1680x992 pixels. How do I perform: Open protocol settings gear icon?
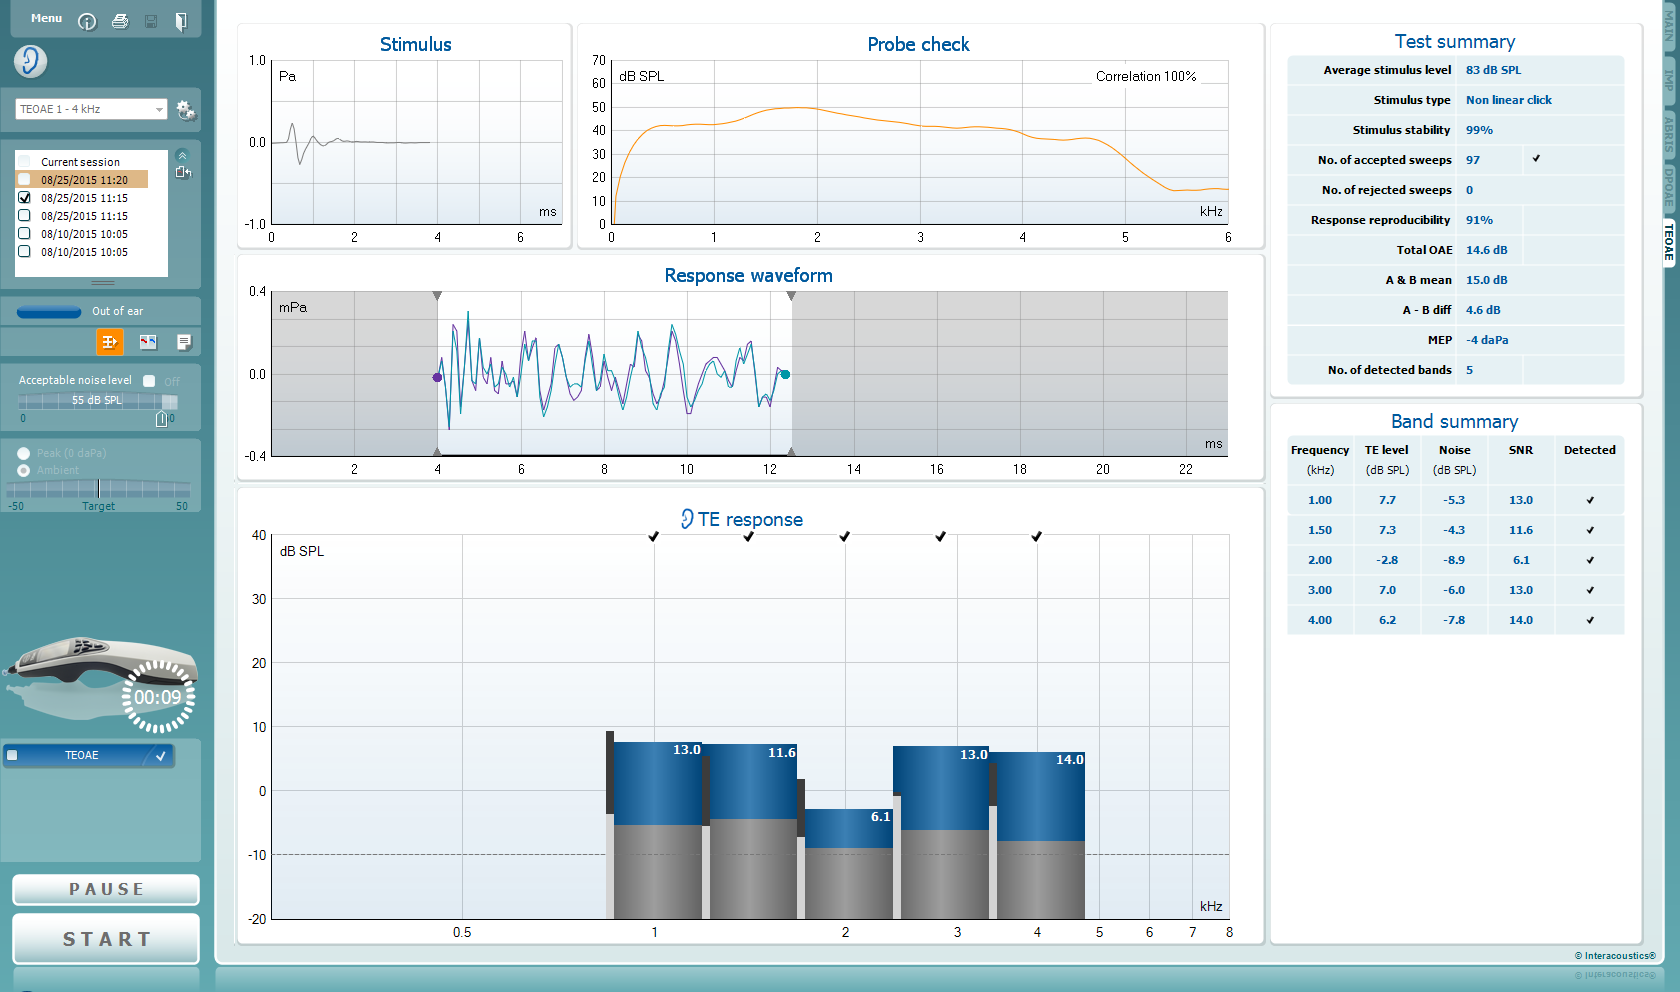click(186, 110)
